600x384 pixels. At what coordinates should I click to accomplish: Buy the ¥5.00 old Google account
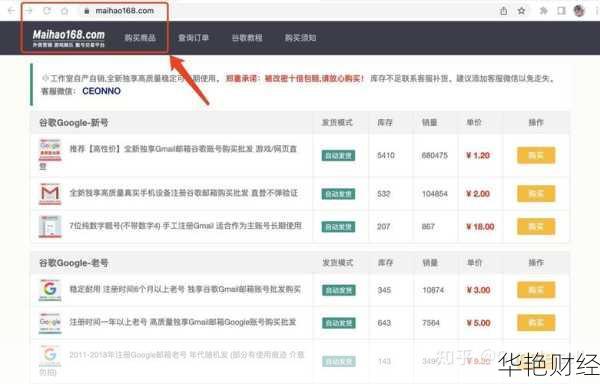point(536,323)
